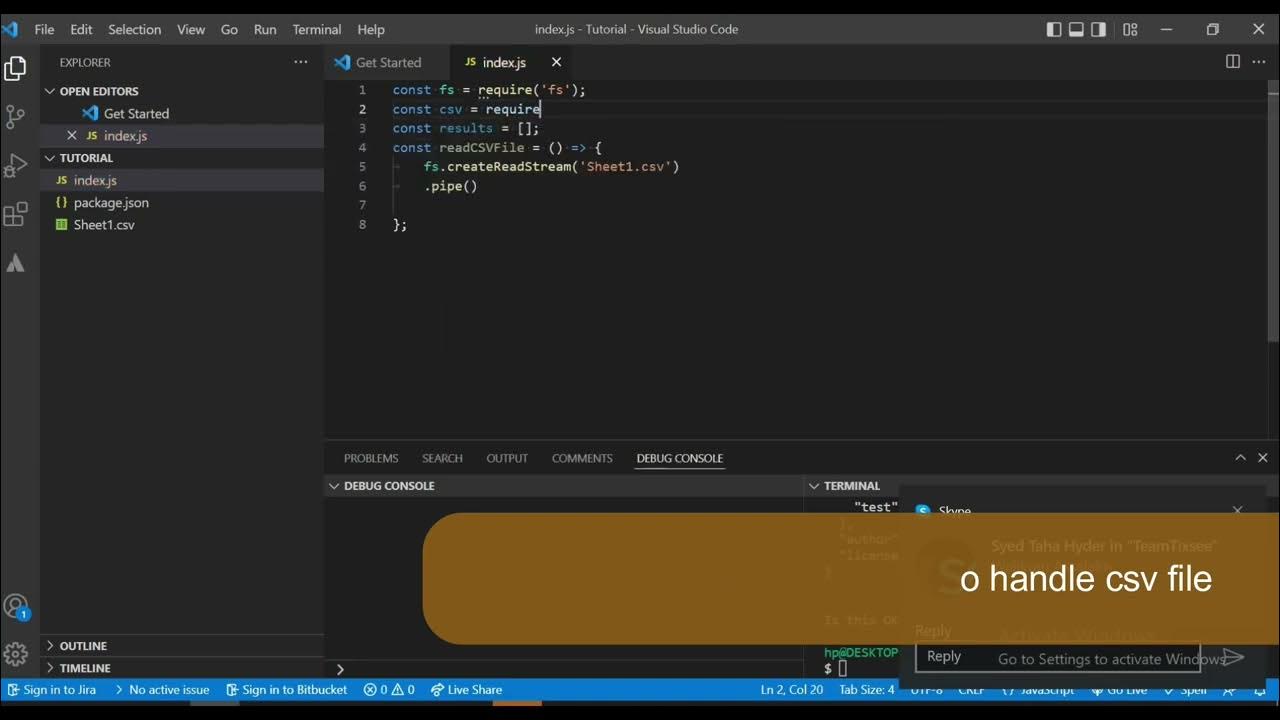Click the Reply field in Skype popup
This screenshot has width=1280, height=720.
pos(1057,657)
